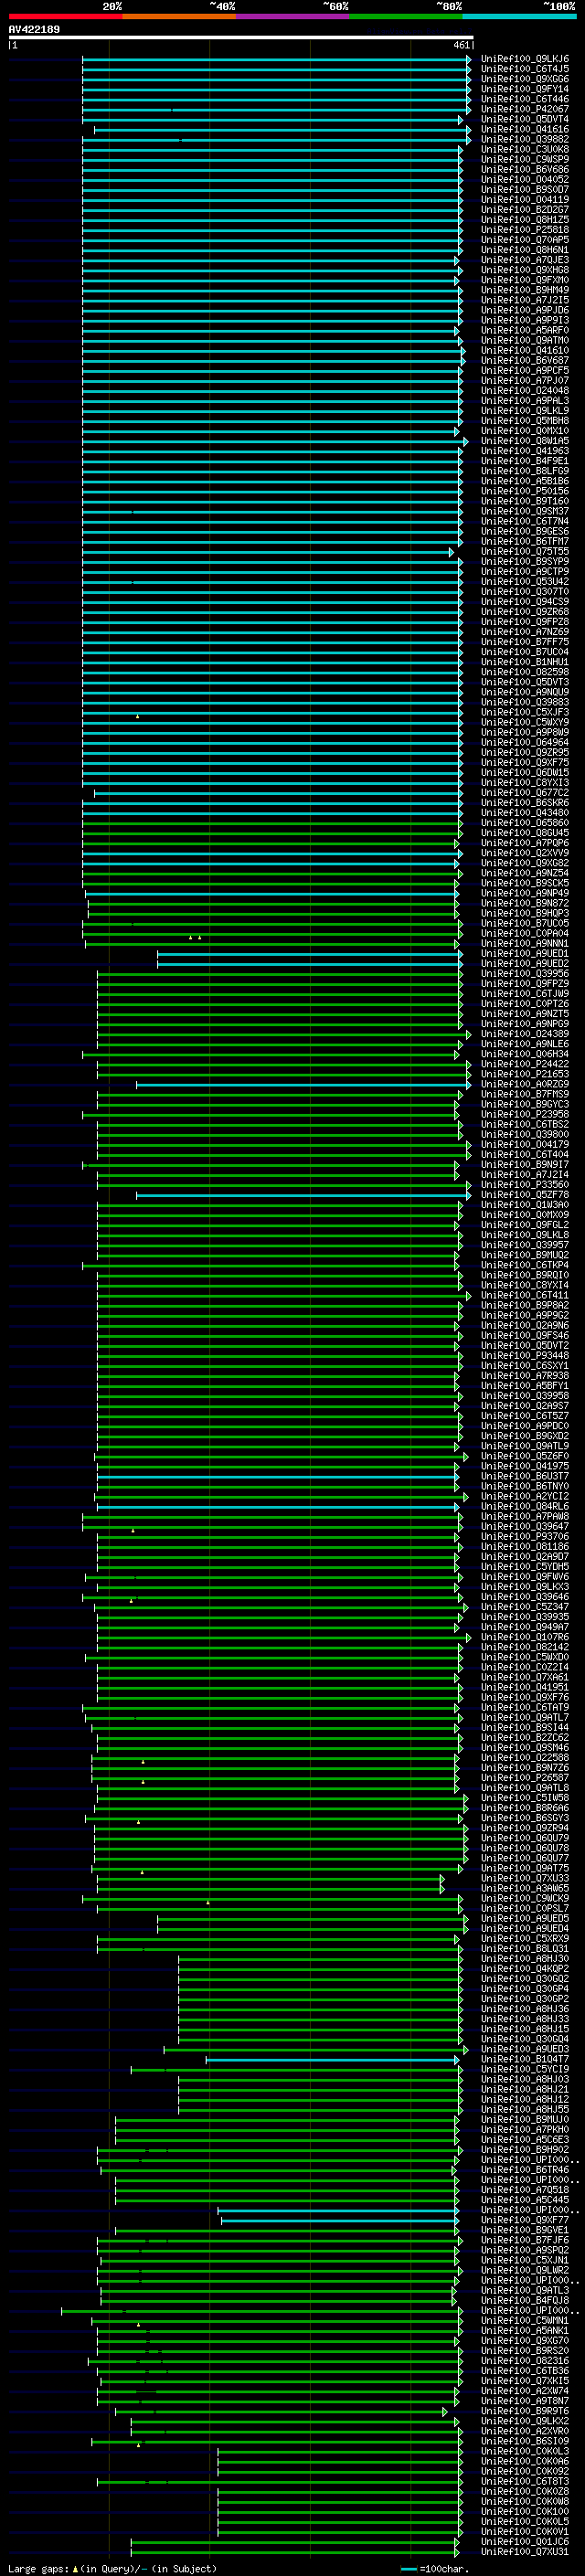Click the UniRef100_P24422 hit label

click(x=525, y=1064)
